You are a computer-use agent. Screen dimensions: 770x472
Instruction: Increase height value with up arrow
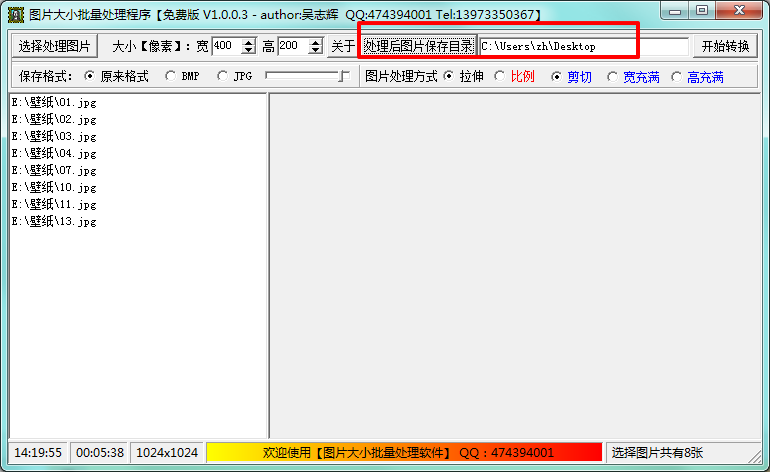coord(315,42)
